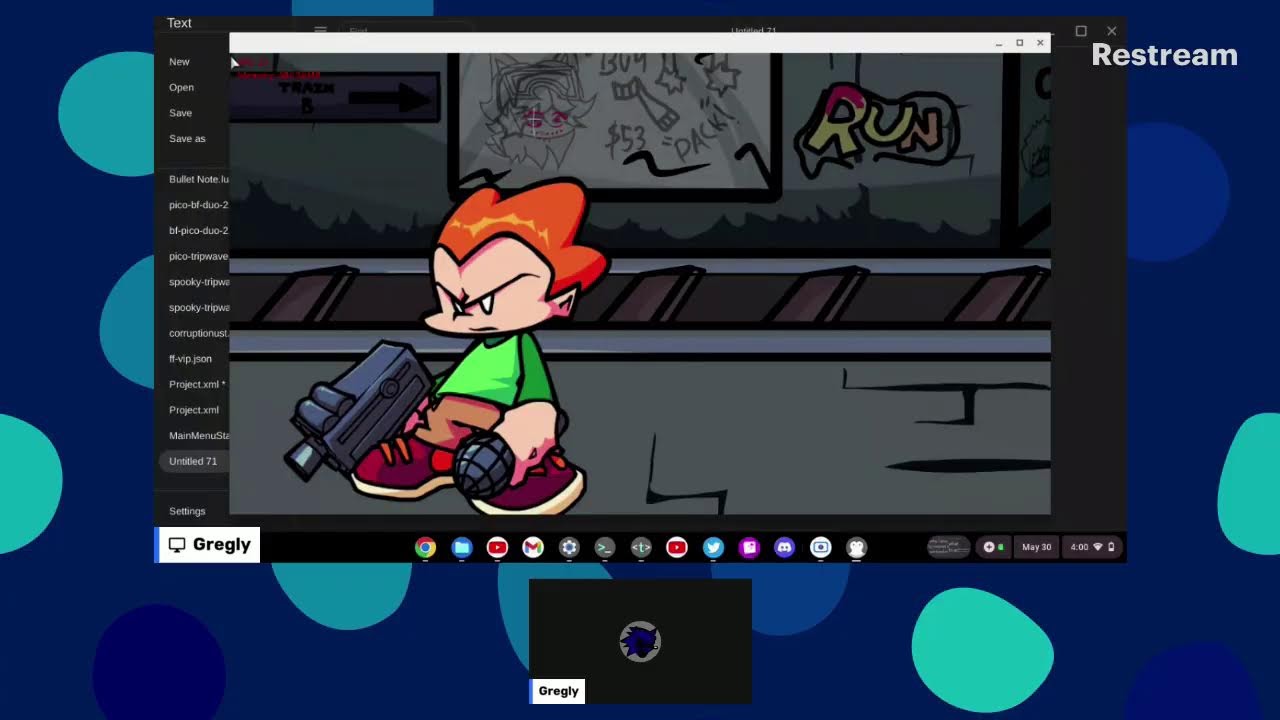Viewport: 1280px width, 720px height.
Task: Select the corruptionust file entry
Action: pyautogui.click(x=198, y=333)
